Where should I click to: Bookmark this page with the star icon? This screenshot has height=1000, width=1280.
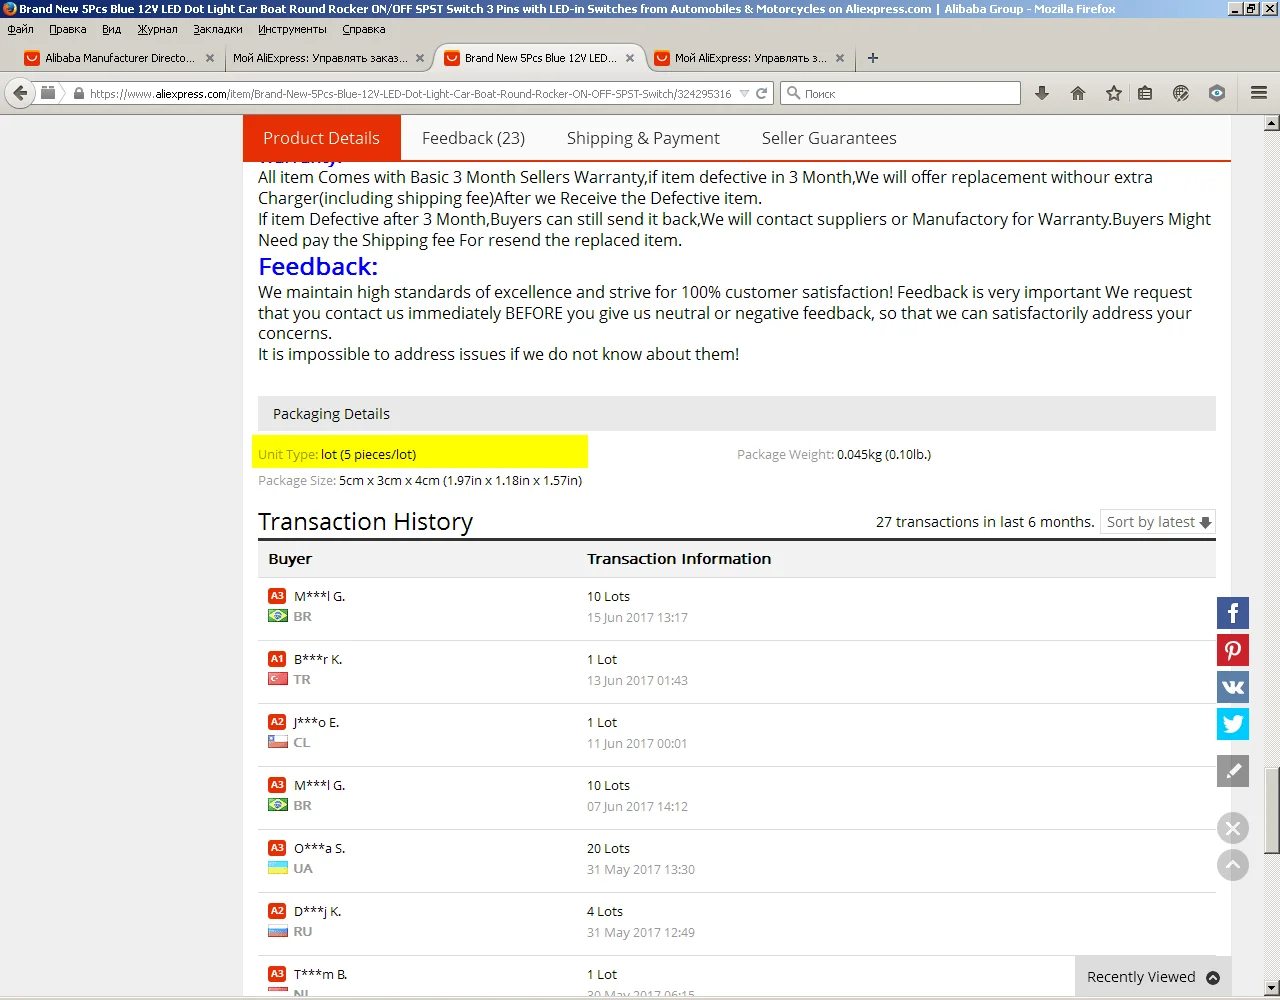pos(1114,93)
